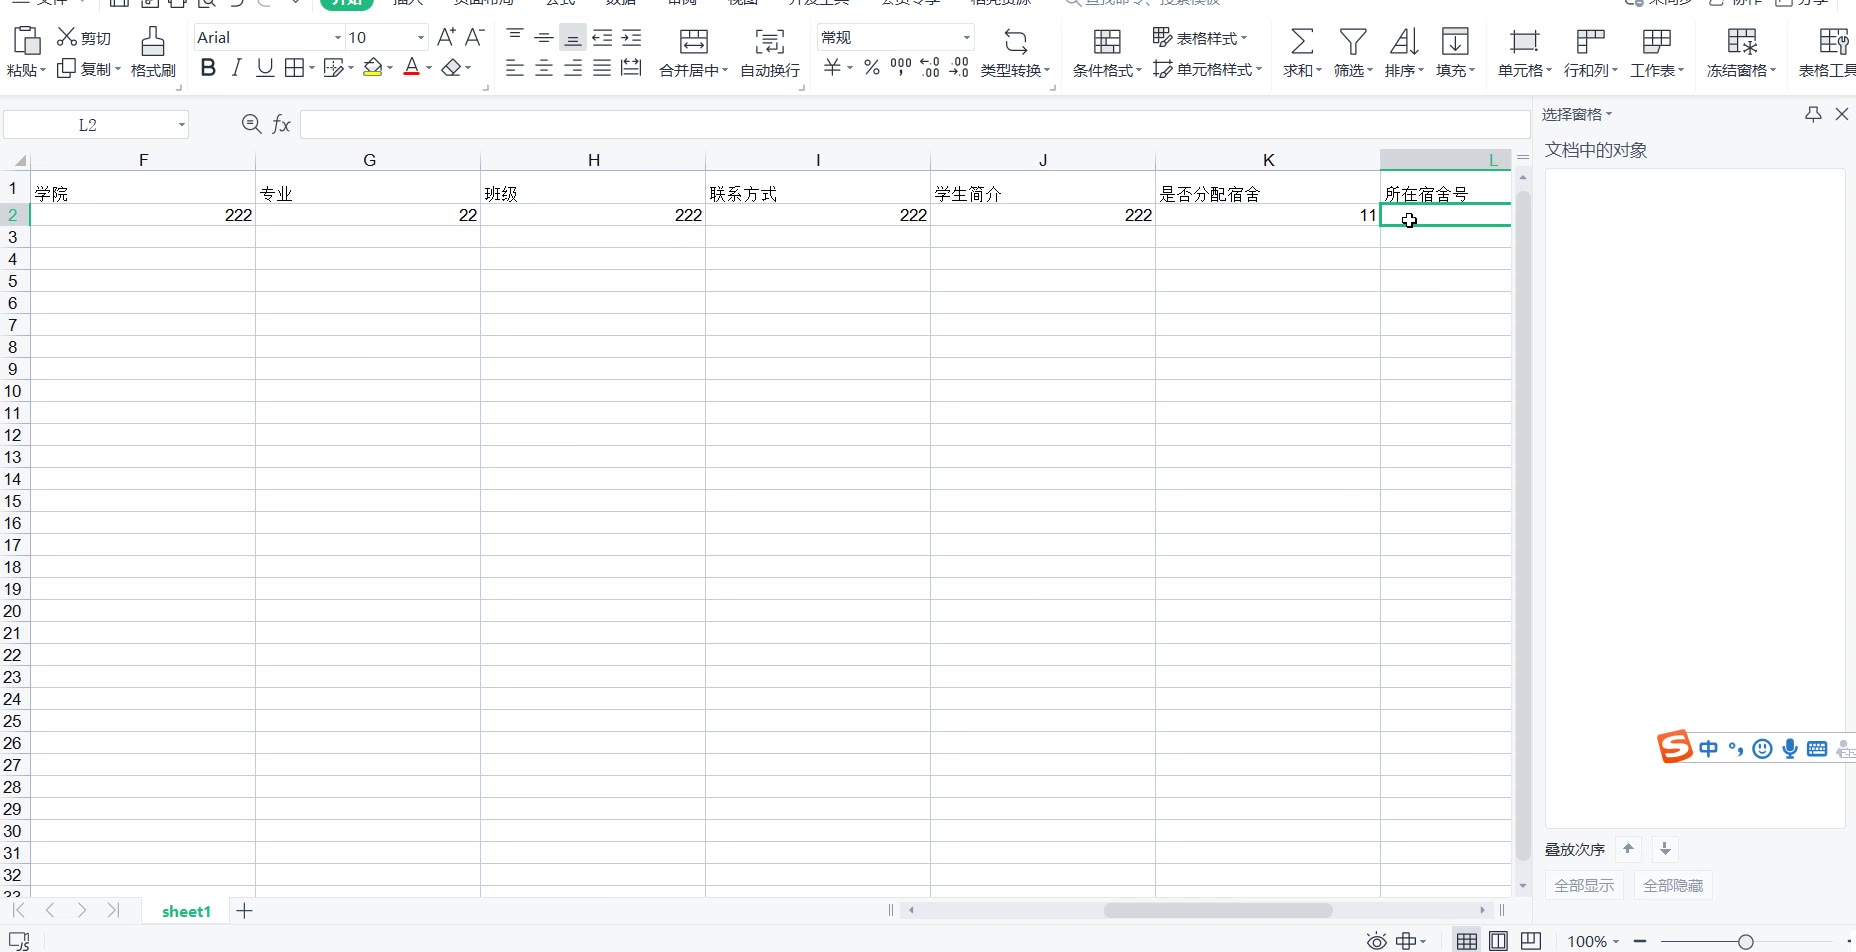Image resolution: width=1856 pixels, height=952 pixels.
Task: Click the Sogou input method S logo
Action: 1674,746
